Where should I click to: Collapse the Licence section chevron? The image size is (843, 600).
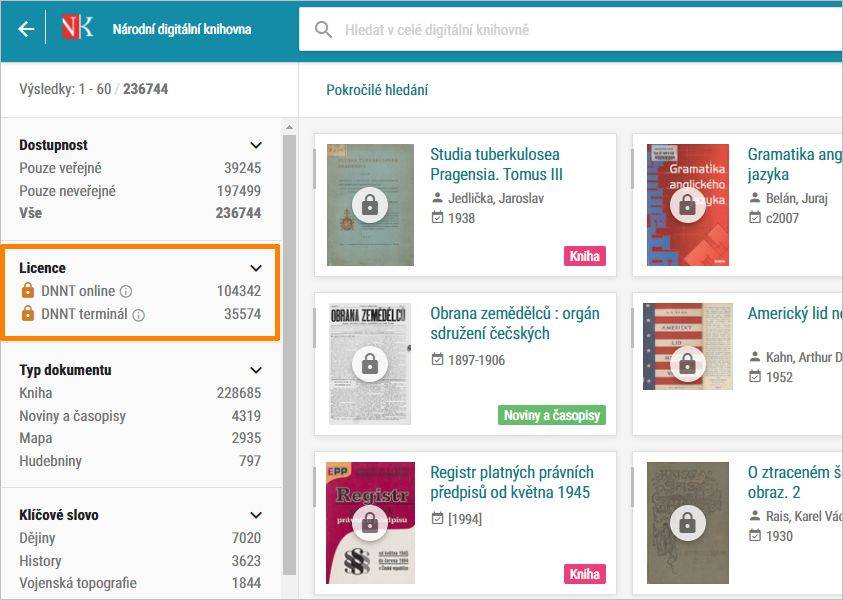click(256, 268)
